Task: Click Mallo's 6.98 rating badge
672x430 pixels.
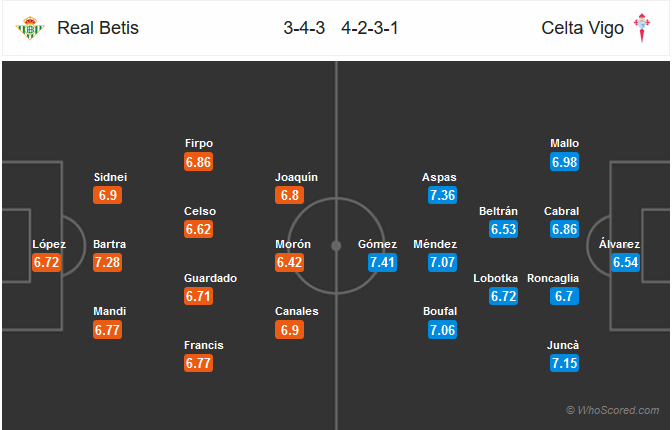Action: point(564,162)
